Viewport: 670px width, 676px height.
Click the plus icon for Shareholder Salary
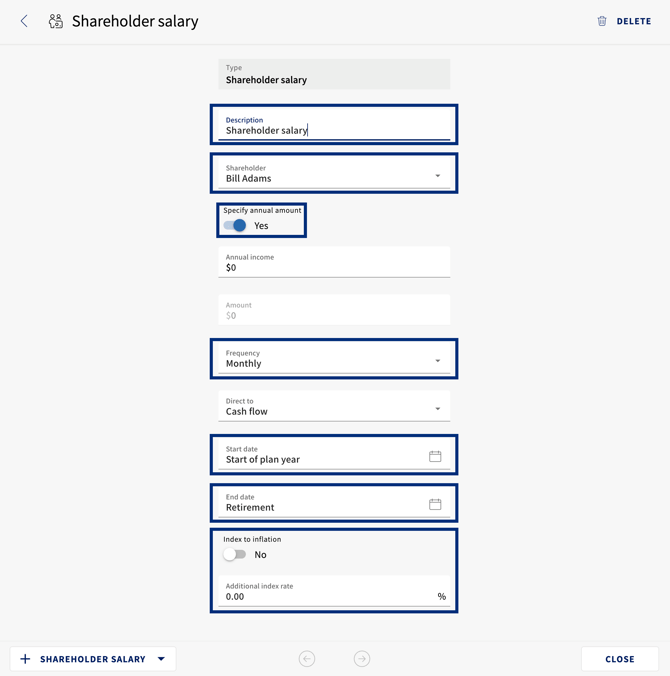[25, 659]
